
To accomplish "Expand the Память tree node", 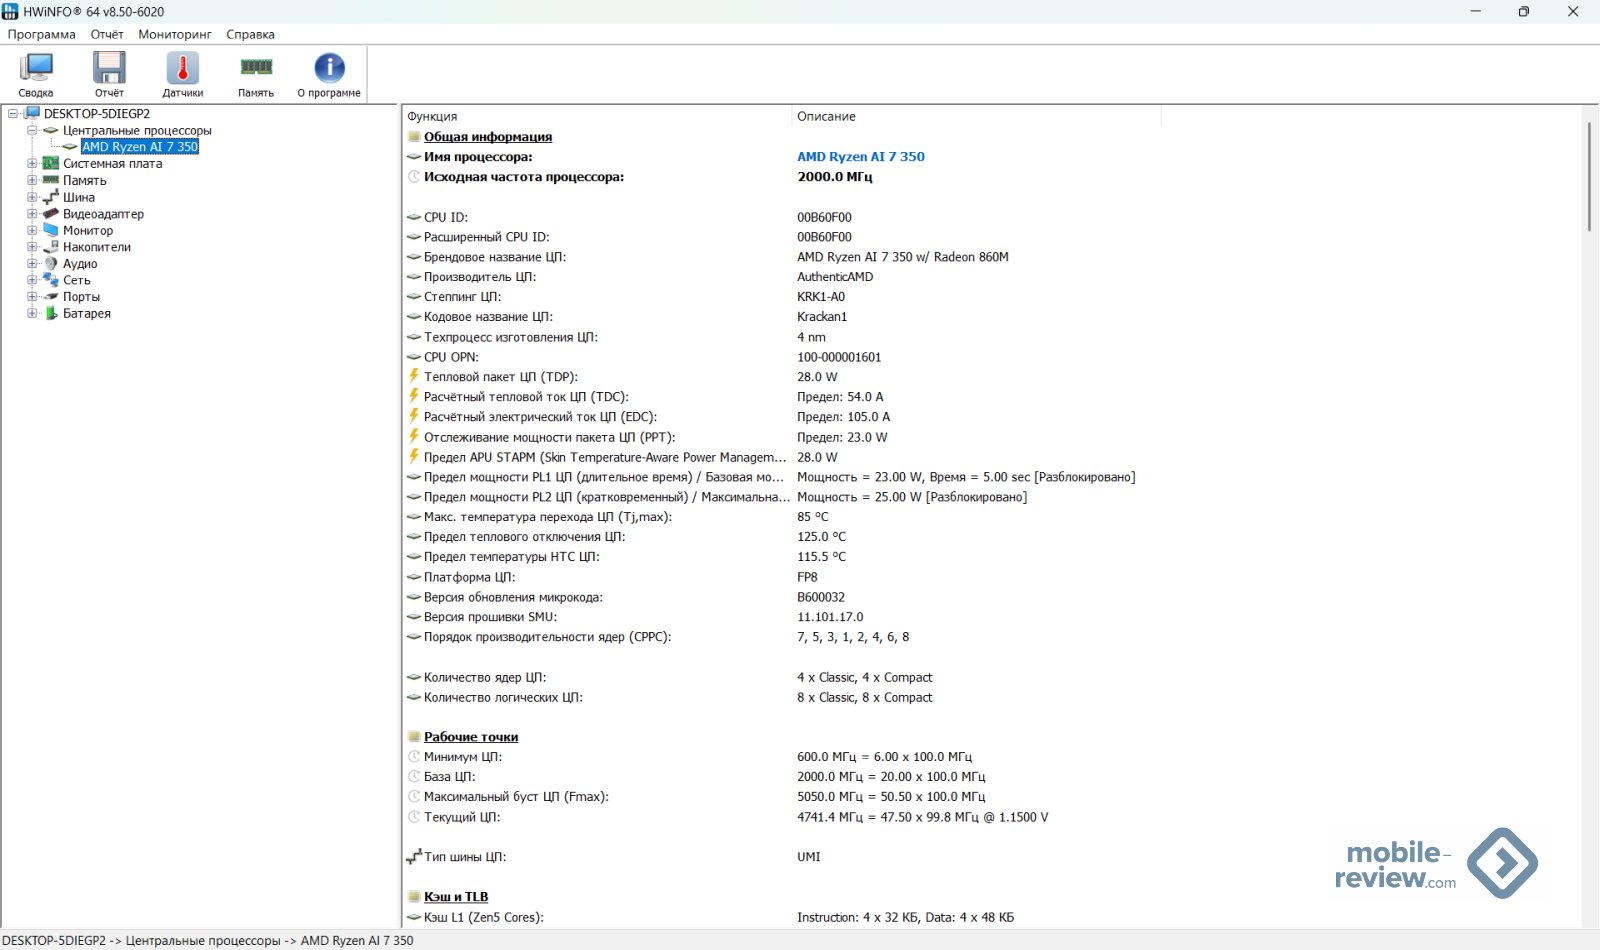I will click(x=32, y=180).
